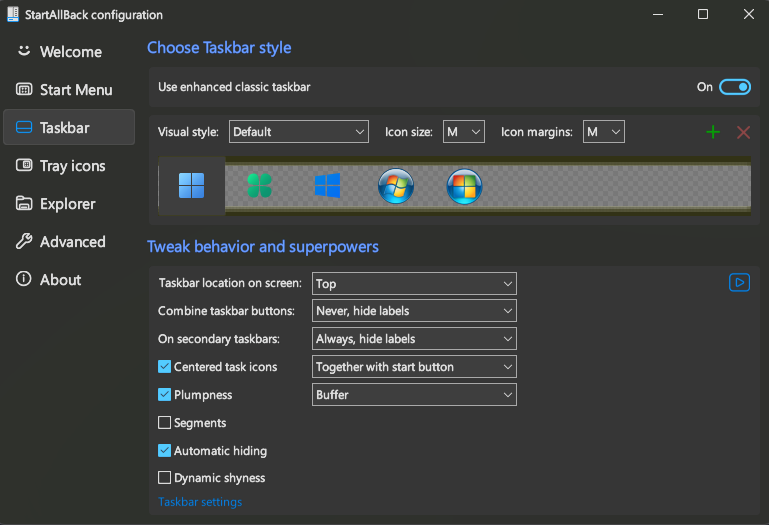769x525 pixels.
Task: Click the red X remove icon
Action: (x=743, y=132)
